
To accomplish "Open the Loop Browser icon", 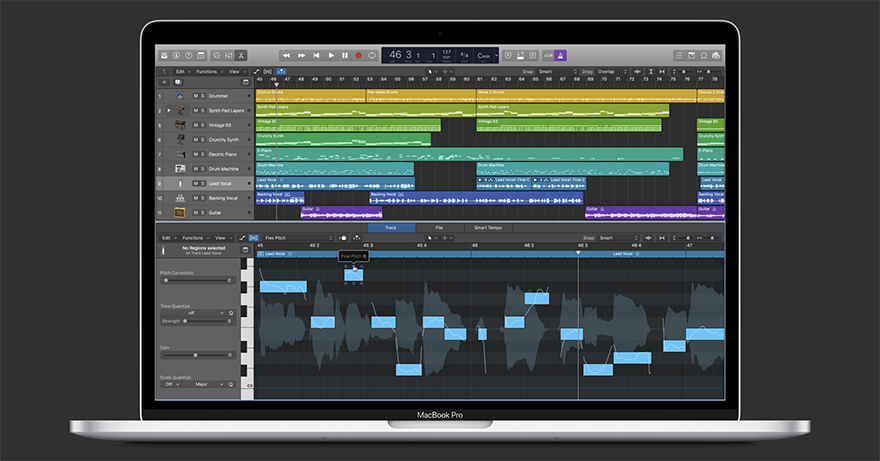I will tap(704, 56).
